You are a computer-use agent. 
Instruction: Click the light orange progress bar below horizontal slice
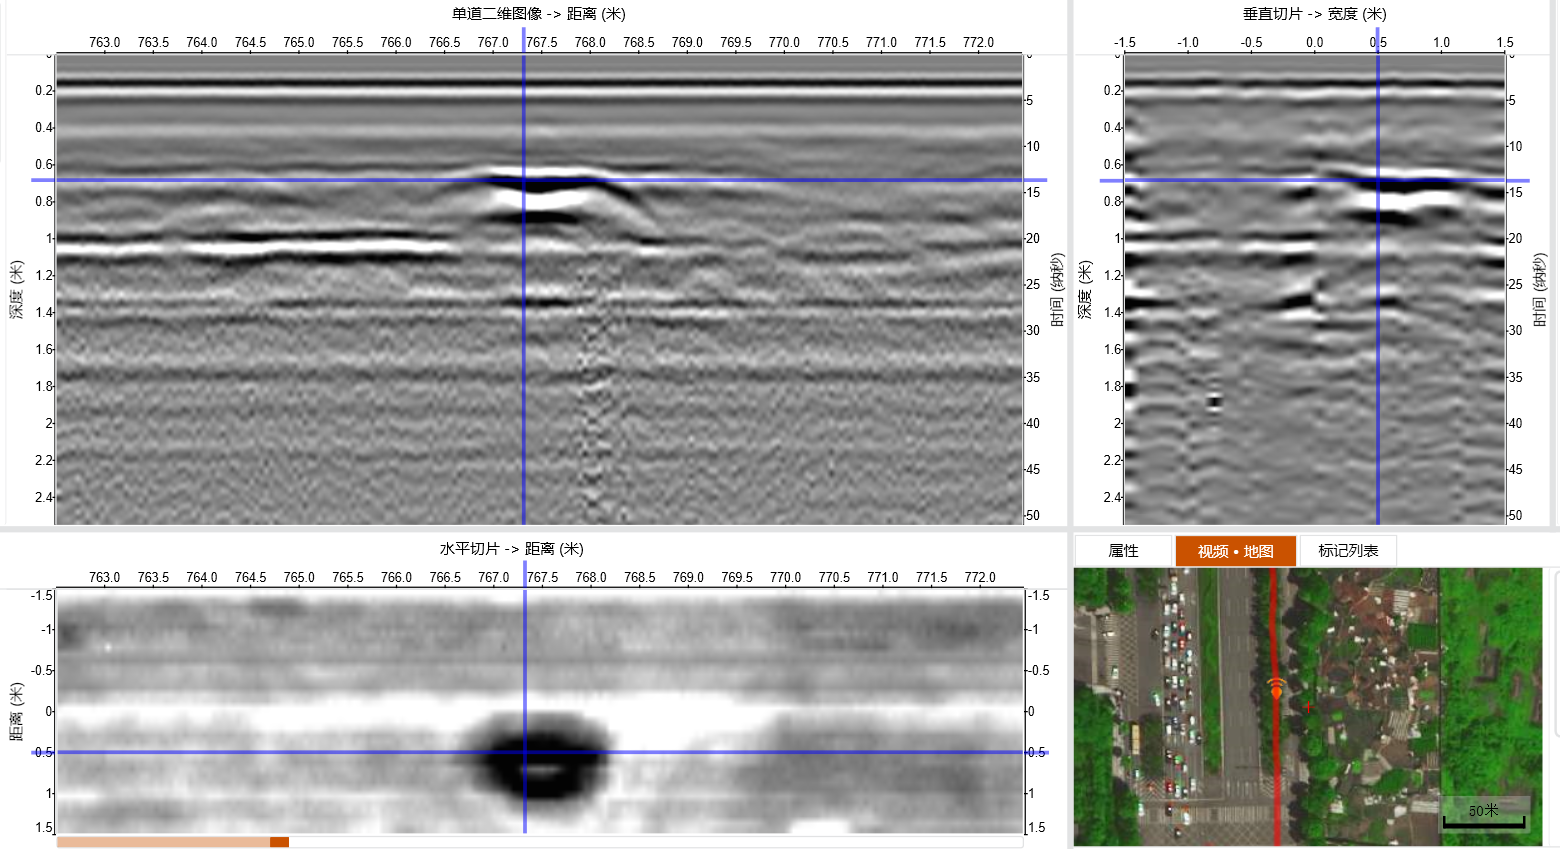pos(163,842)
